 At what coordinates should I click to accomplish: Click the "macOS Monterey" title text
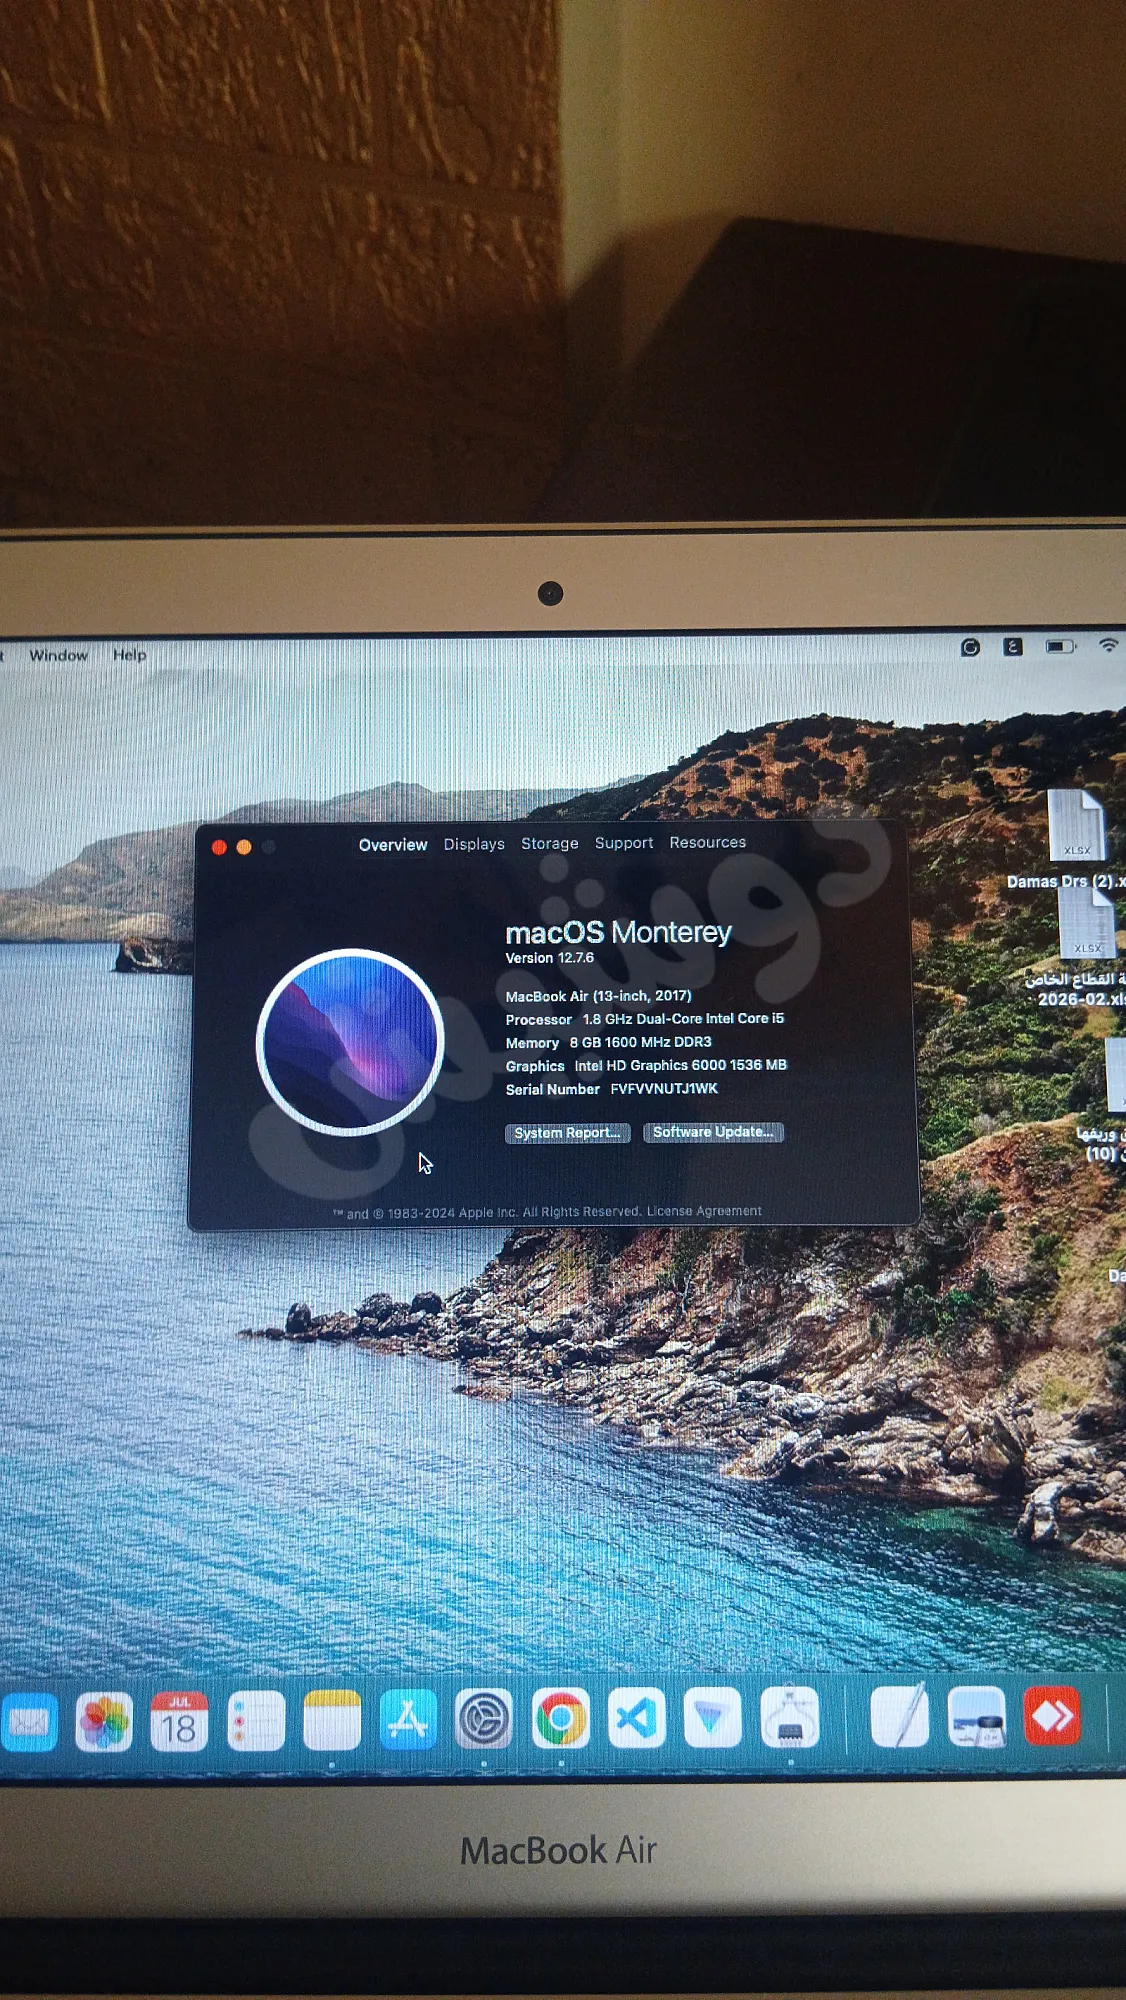[x=619, y=932]
